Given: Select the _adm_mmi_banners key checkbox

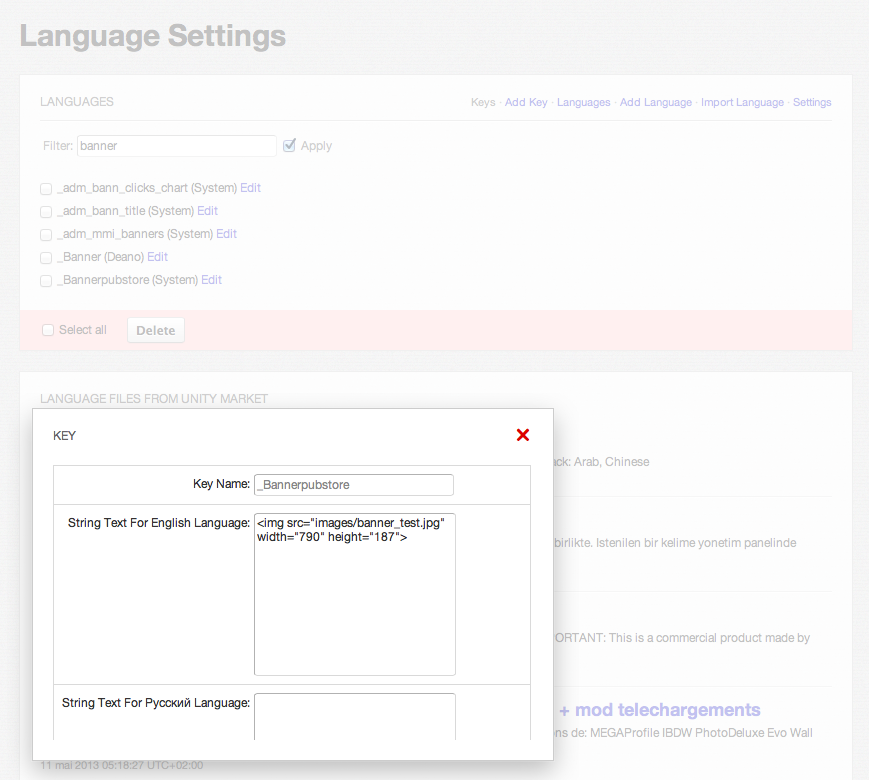Looking at the screenshot, I should pos(46,235).
